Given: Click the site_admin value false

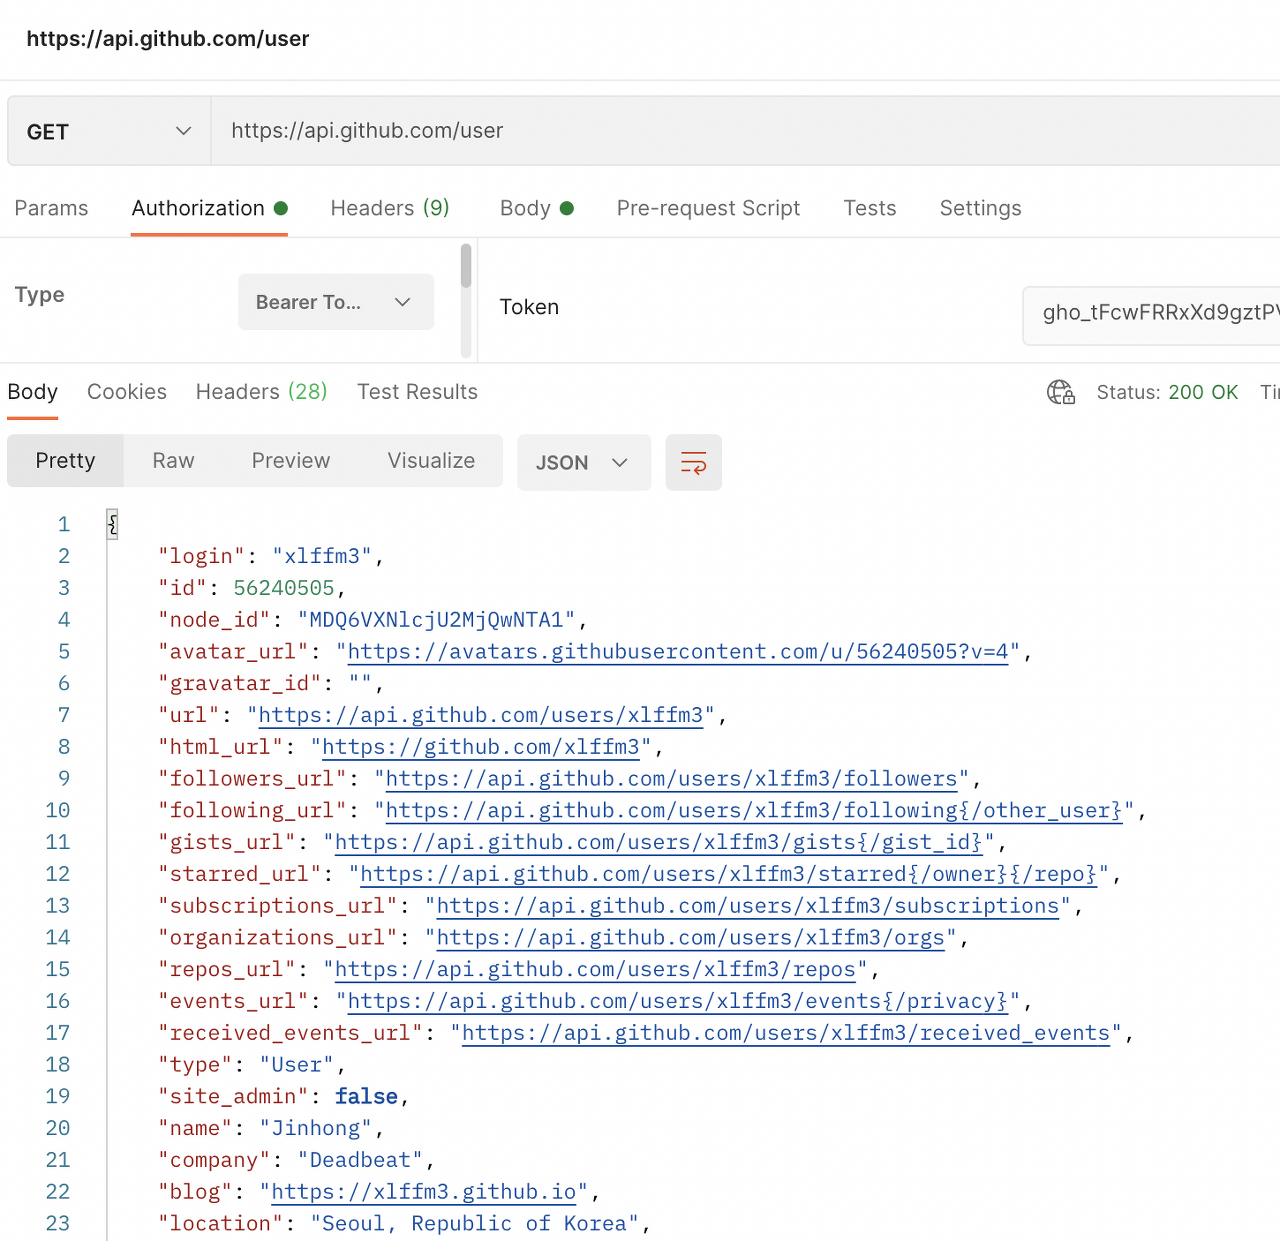Looking at the screenshot, I should [x=366, y=1097].
